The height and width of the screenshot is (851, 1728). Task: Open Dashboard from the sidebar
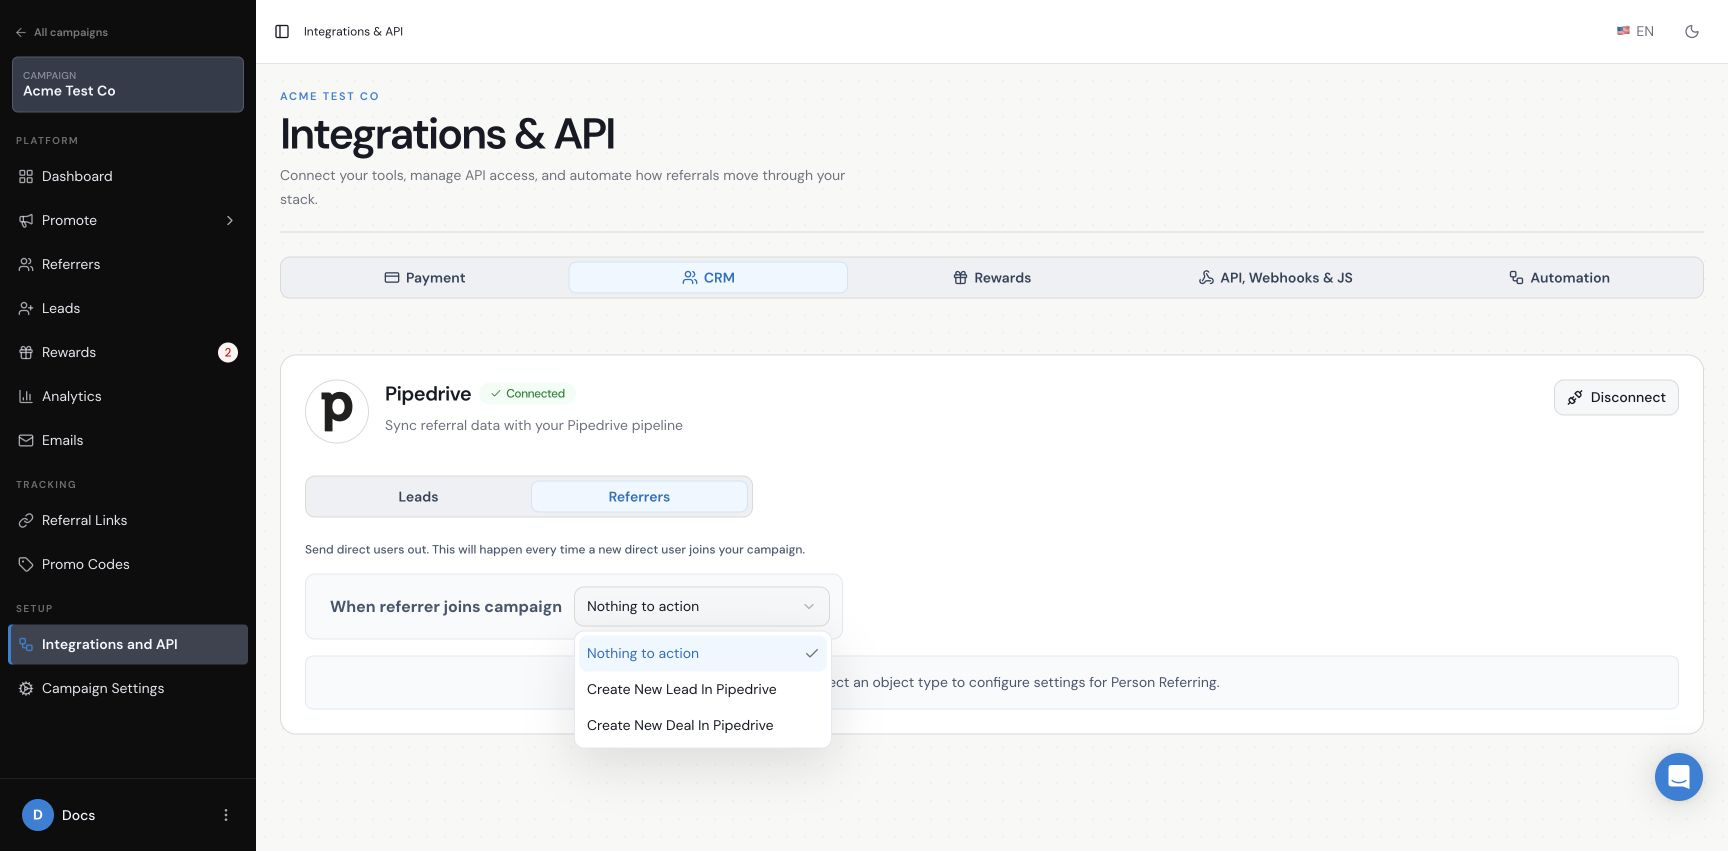128,176
